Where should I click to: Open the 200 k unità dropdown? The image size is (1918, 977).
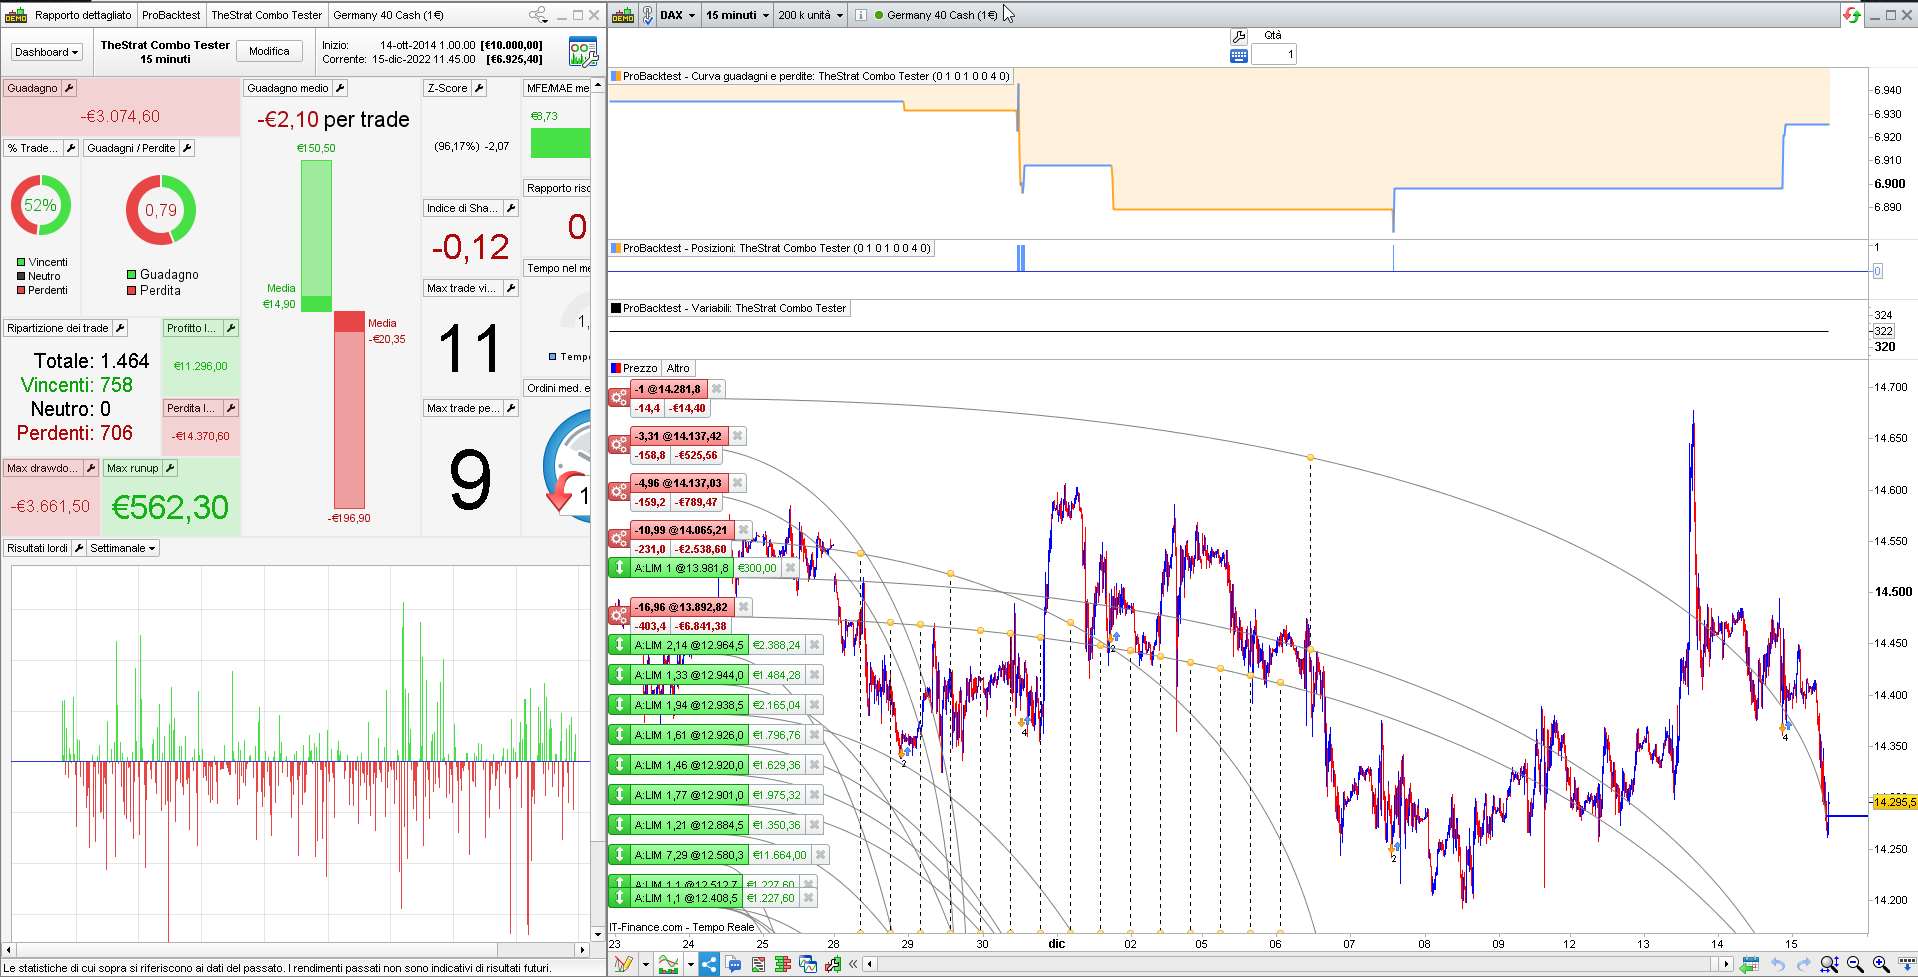pos(810,15)
